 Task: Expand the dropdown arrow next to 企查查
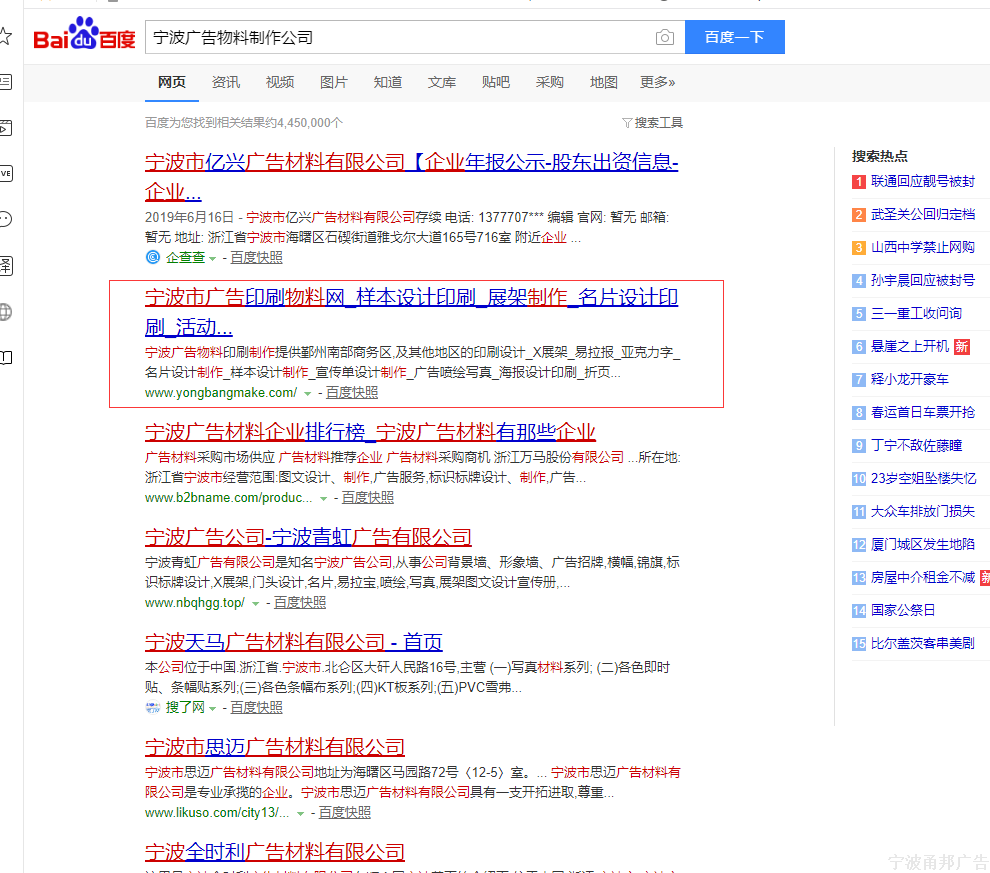[213, 258]
